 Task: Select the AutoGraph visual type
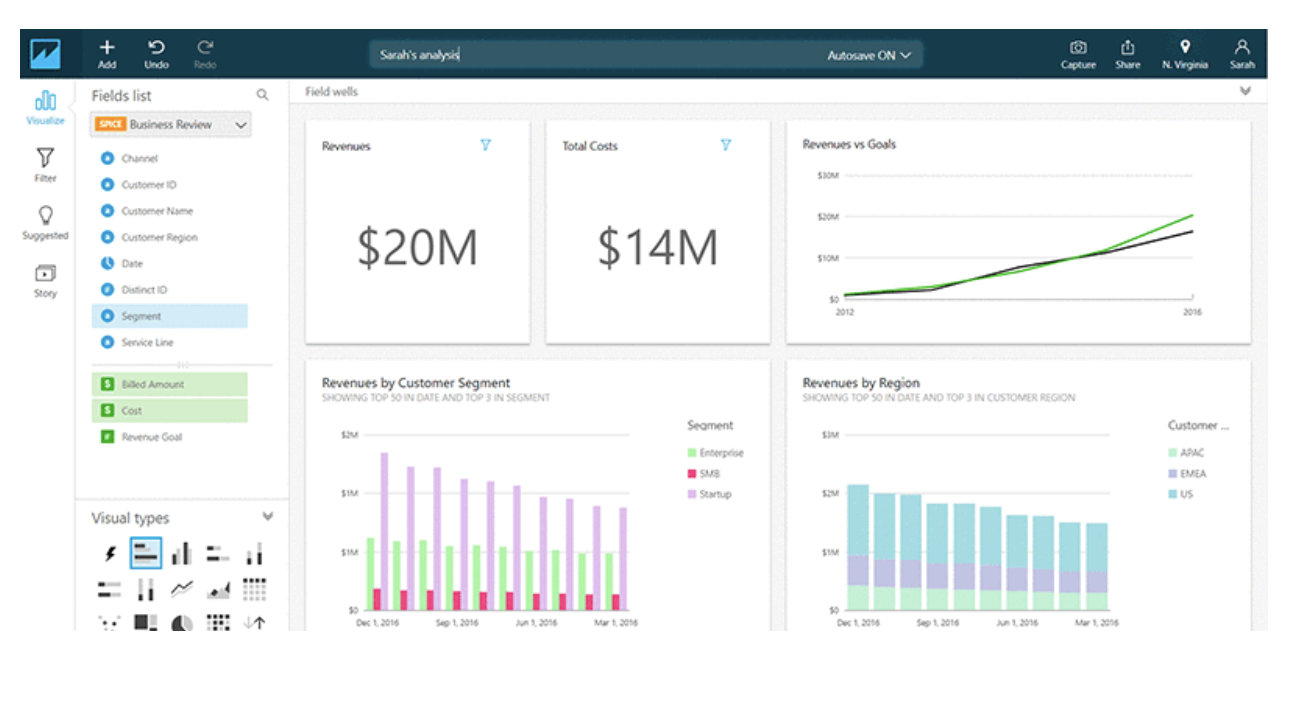coord(110,552)
